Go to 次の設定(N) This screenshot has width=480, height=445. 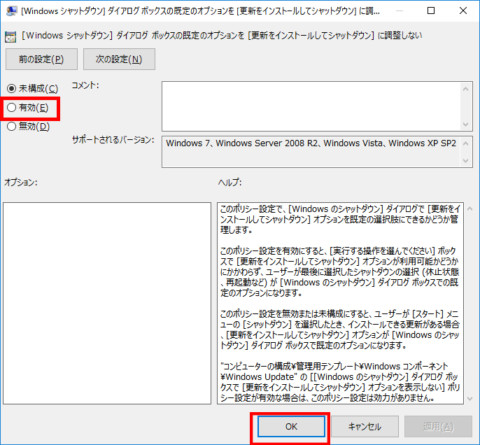[119, 59]
